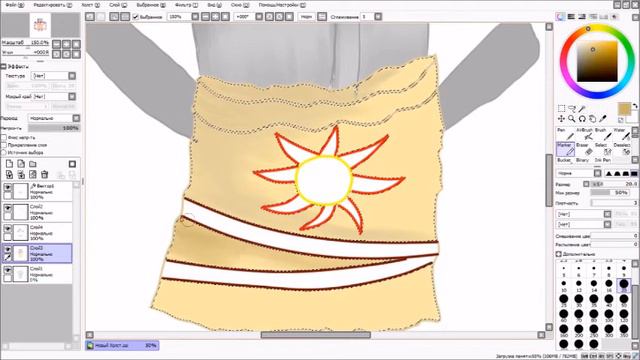The image size is (640, 360).
Task: Show the RGB slider panel icon
Action: [x=571, y=17]
